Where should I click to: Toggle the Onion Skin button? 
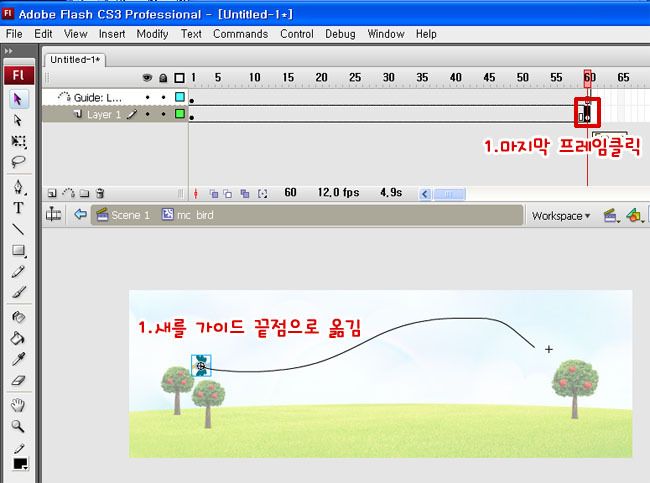(214, 194)
